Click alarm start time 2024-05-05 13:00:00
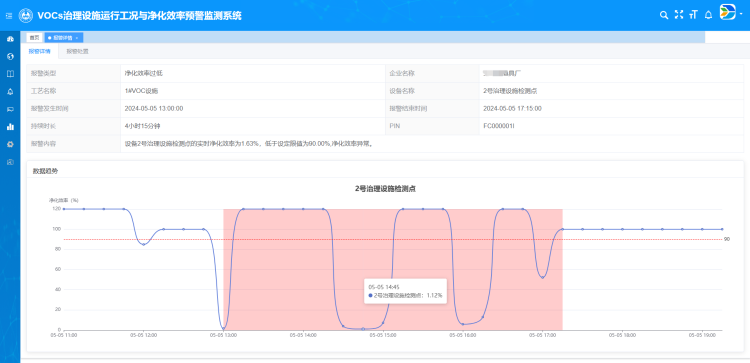The image size is (750, 363). click(154, 109)
